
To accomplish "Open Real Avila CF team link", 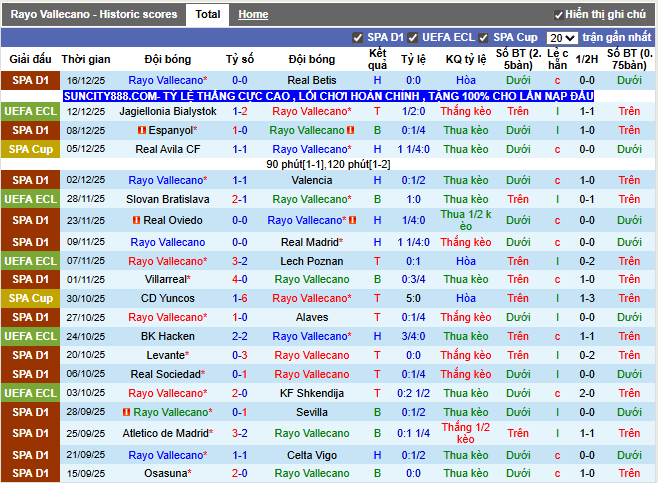I will coord(168,149).
